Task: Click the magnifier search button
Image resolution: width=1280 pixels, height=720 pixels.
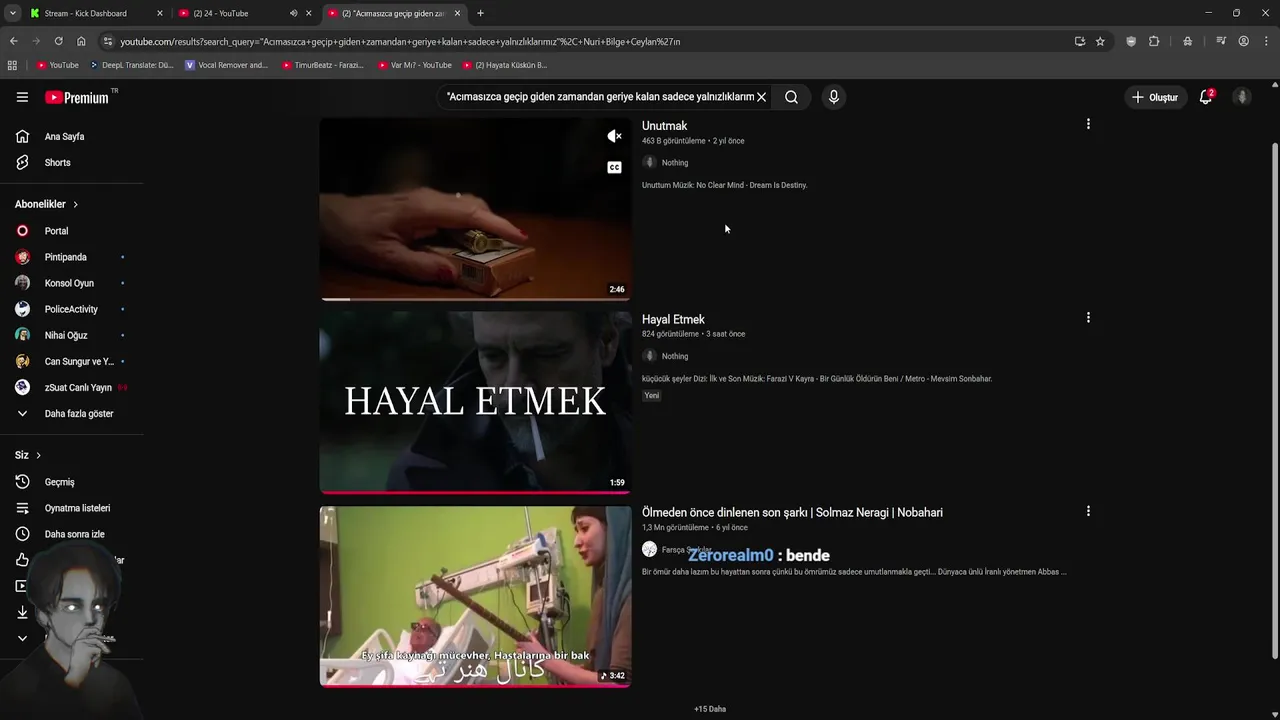Action: (791, 97)
